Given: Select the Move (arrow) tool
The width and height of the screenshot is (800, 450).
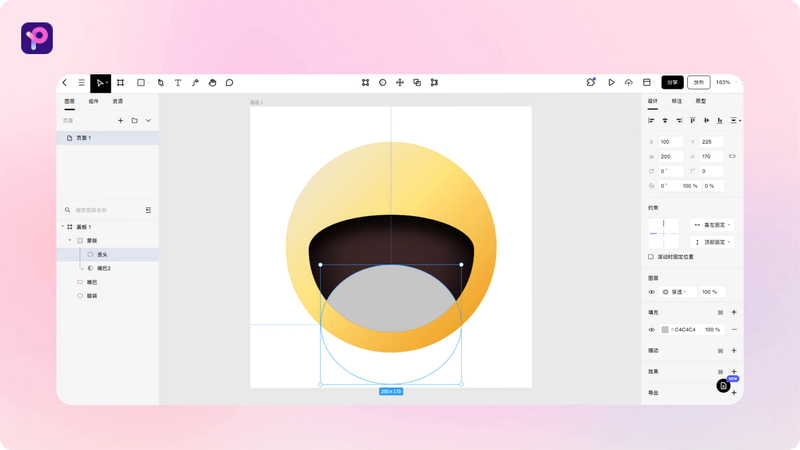Looking at the screenshot, I should click(101, 83).
